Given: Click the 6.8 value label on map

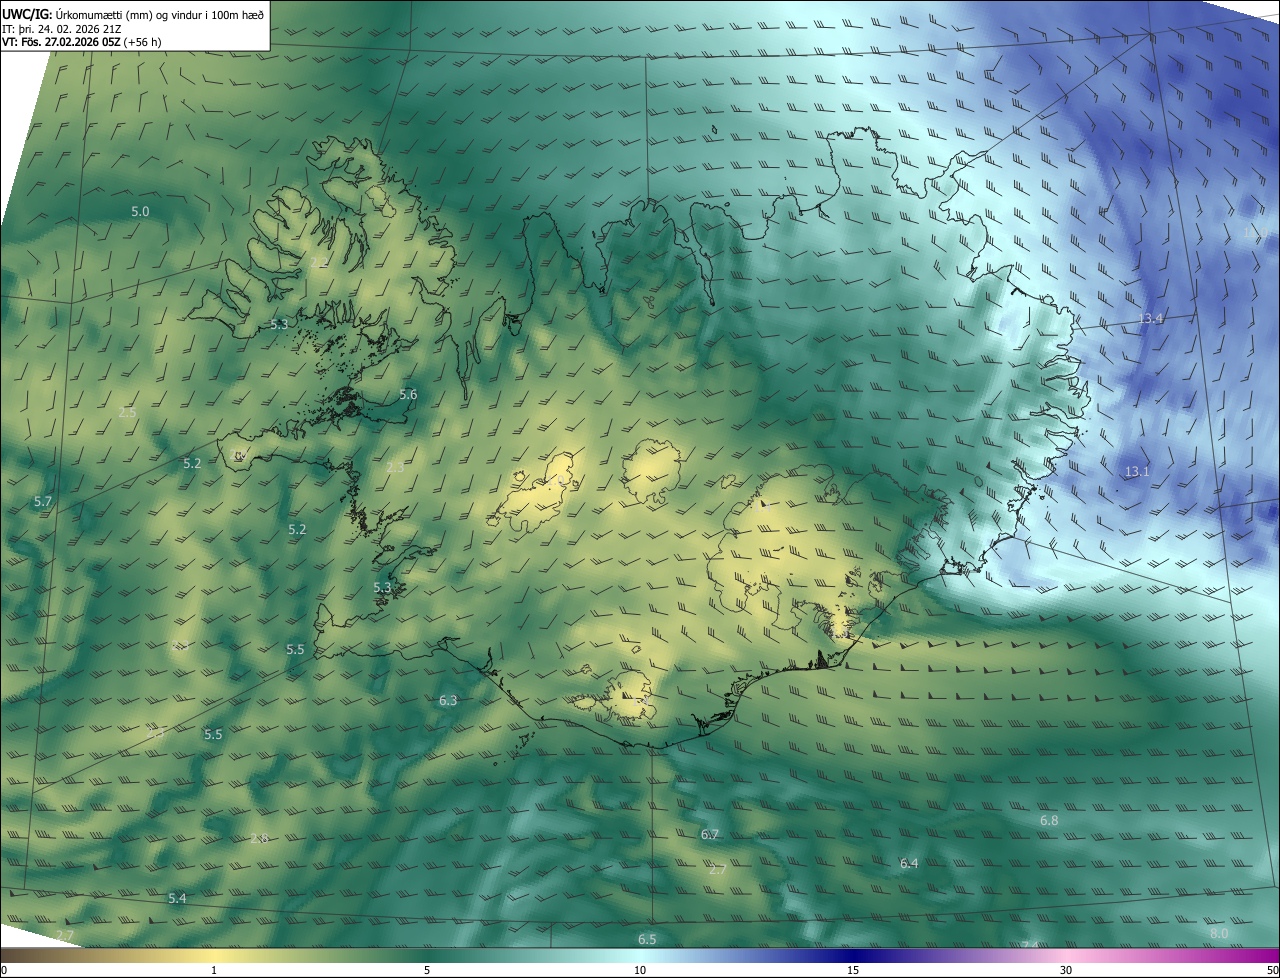Looking at the screenshot, I should [x=1049, y=820].
